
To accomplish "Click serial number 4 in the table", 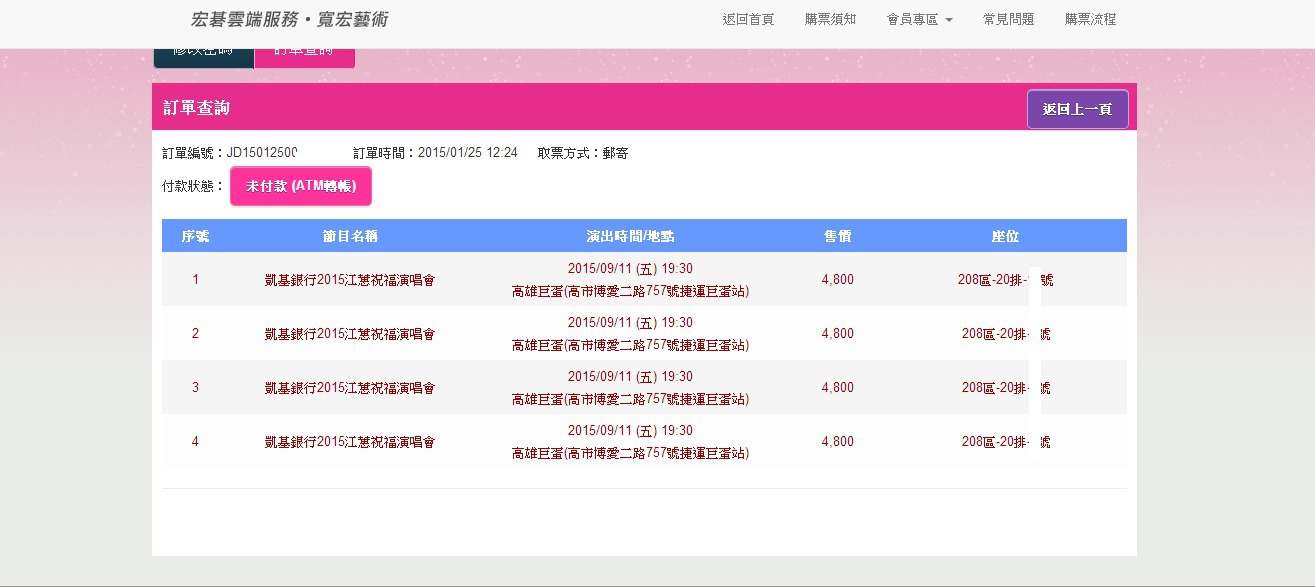I will (195, 442).
